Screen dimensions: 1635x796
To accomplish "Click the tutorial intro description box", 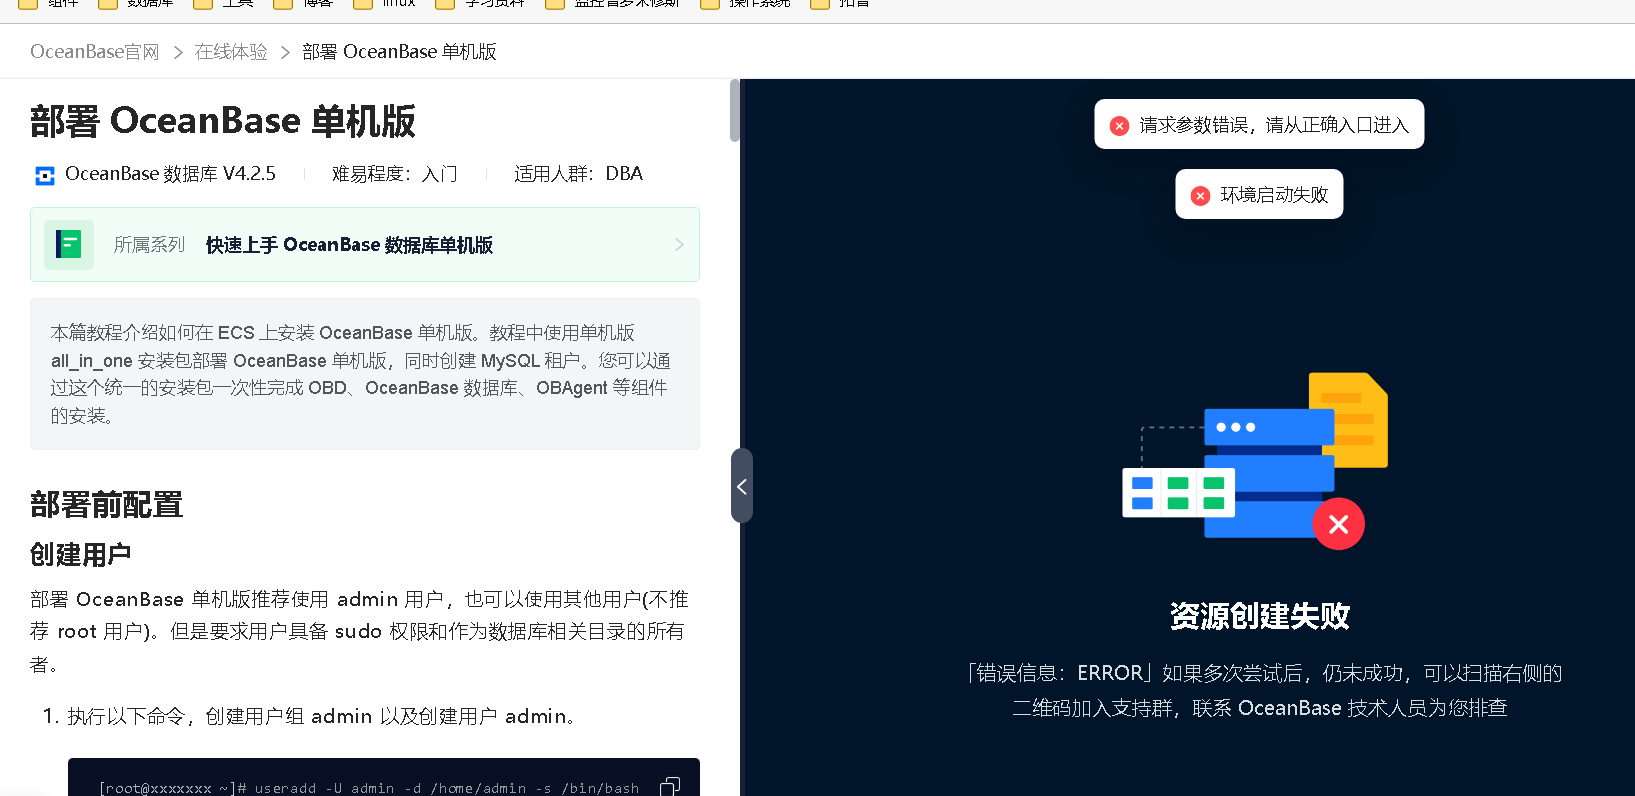I will (365, 374).
